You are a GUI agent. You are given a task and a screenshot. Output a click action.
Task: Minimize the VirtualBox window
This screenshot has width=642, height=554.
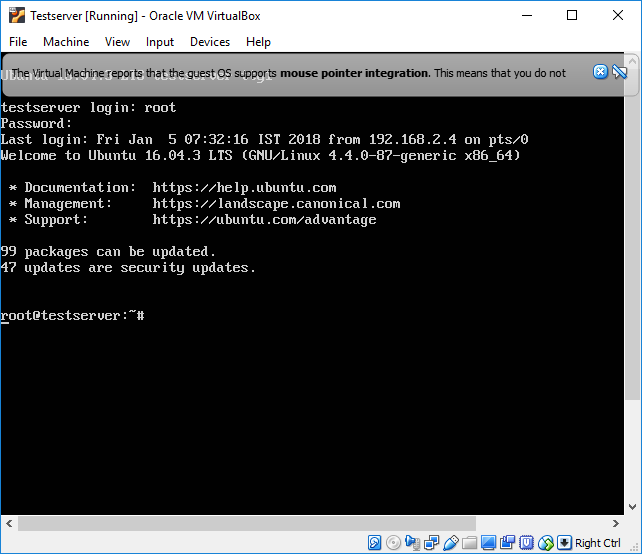pyautogui.click(x=527, y=16)
